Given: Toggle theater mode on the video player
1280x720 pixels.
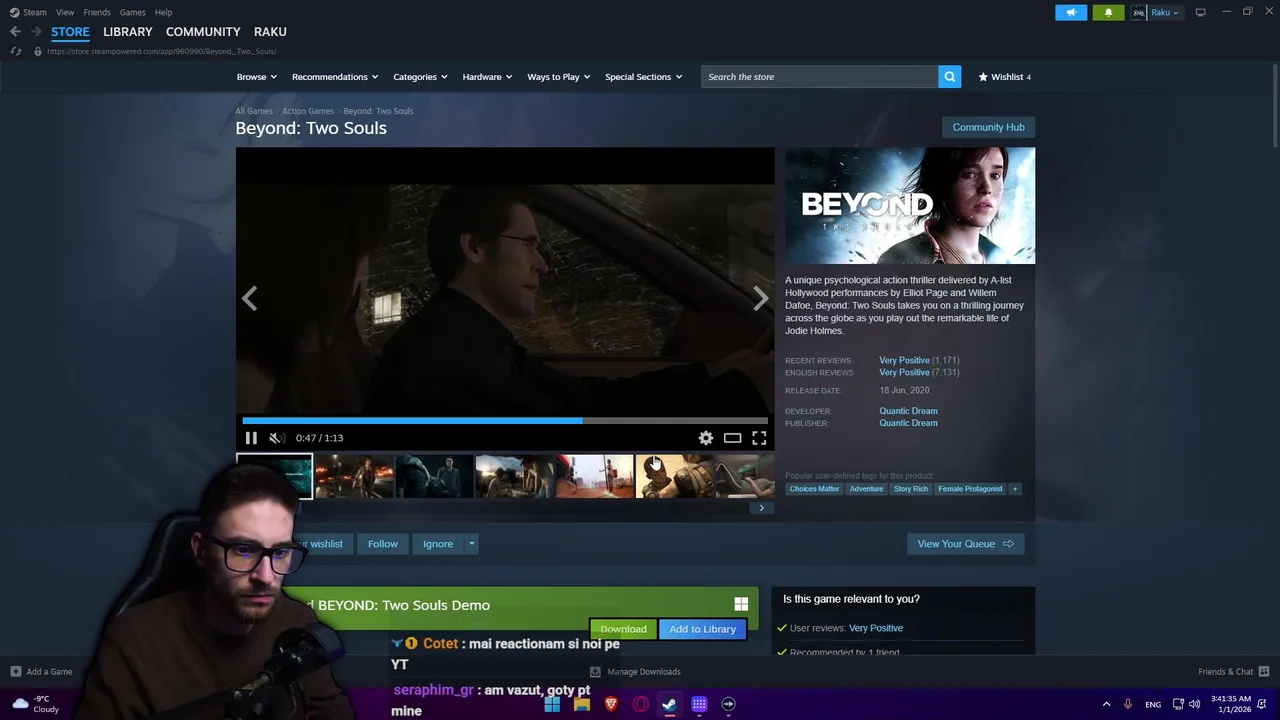Looking at the screenshot, I should point(733,438).
